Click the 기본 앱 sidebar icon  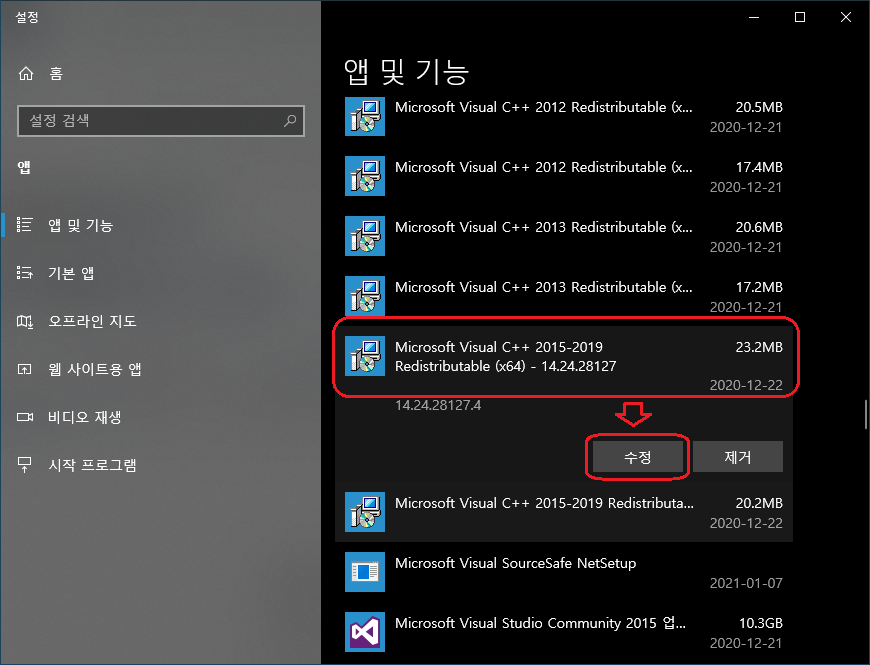[x=24, y=273]
